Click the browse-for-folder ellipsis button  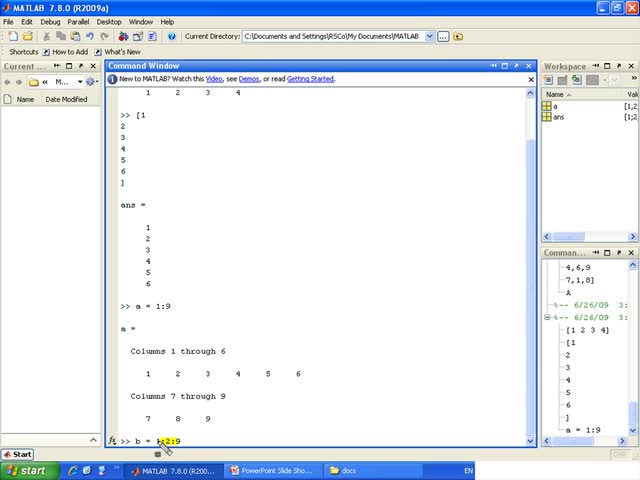click(x=443, y=36)
